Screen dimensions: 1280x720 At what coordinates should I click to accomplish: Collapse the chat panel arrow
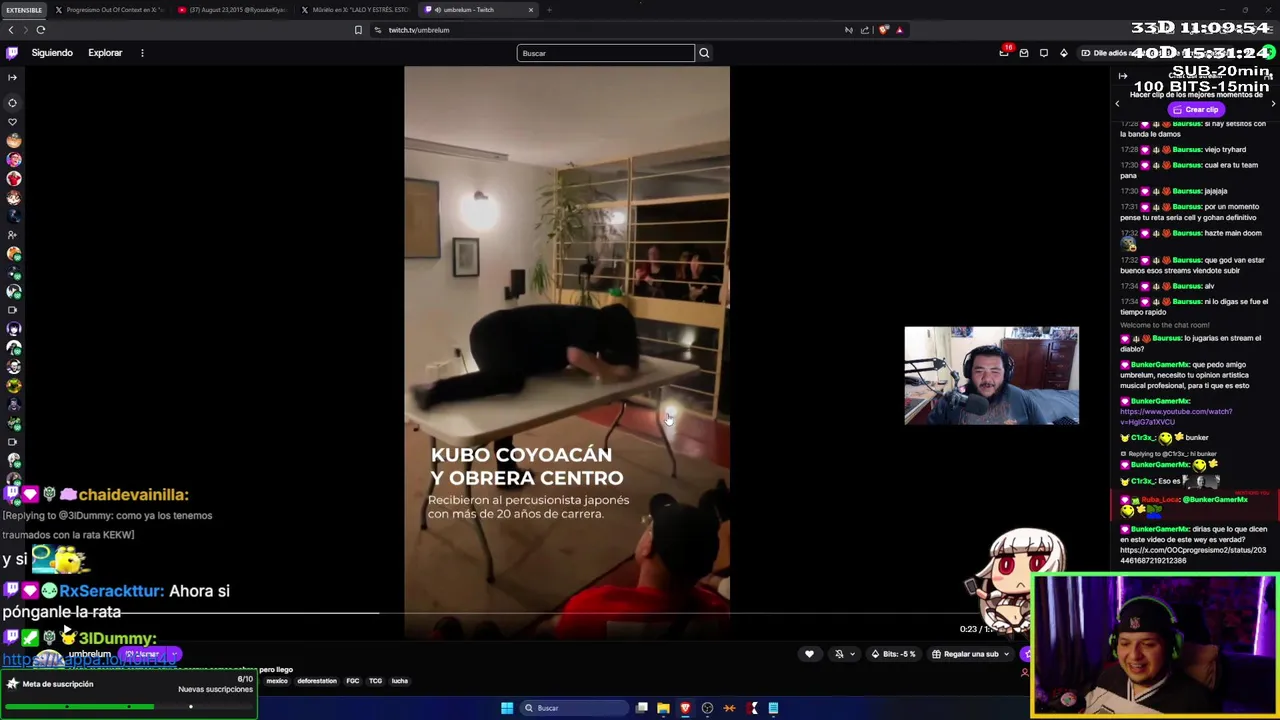click(x=1122, y=76)
